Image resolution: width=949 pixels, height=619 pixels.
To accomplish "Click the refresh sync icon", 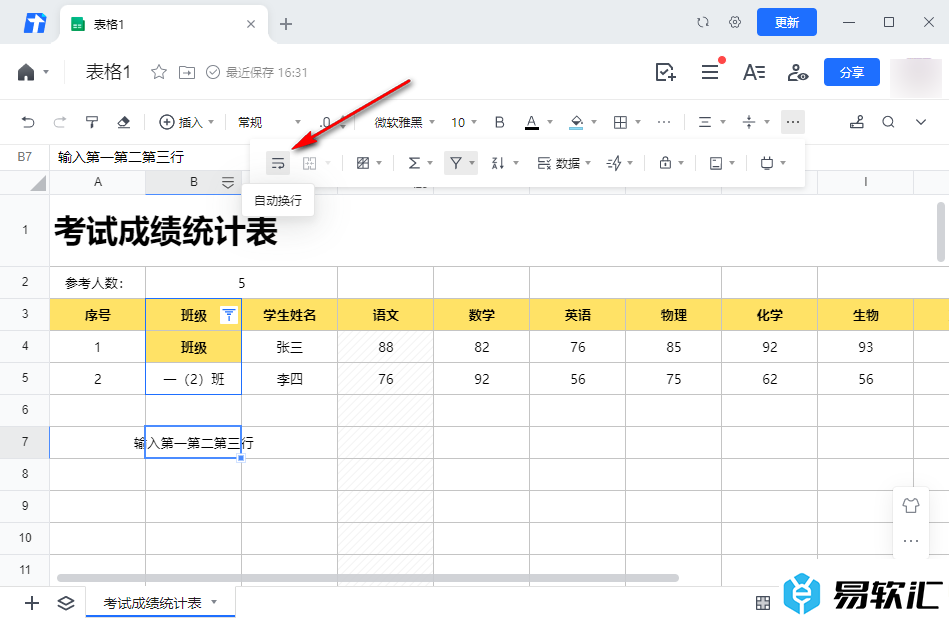I will 703,22.
